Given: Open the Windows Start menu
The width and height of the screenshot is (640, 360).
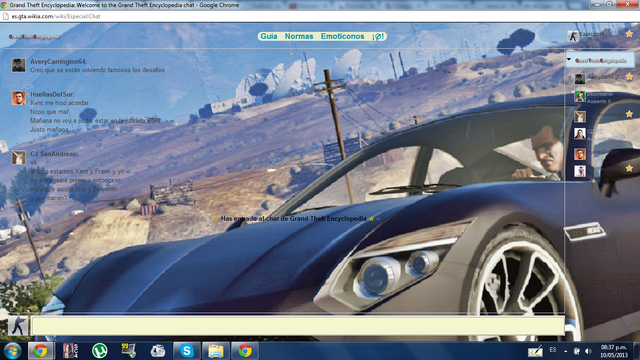Looking at the screenshot, I should tap(12, 351).
